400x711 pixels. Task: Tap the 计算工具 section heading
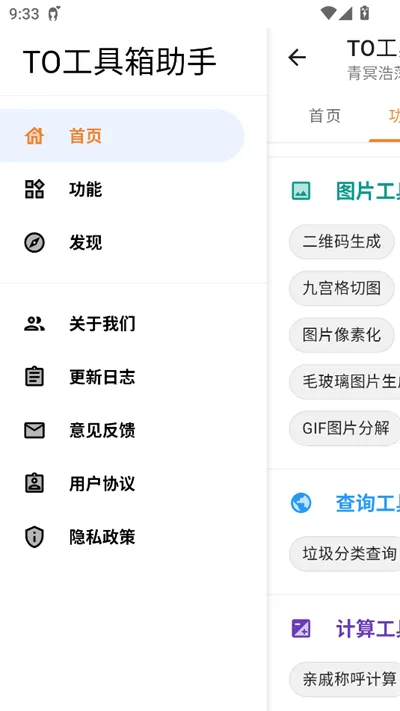368,629
